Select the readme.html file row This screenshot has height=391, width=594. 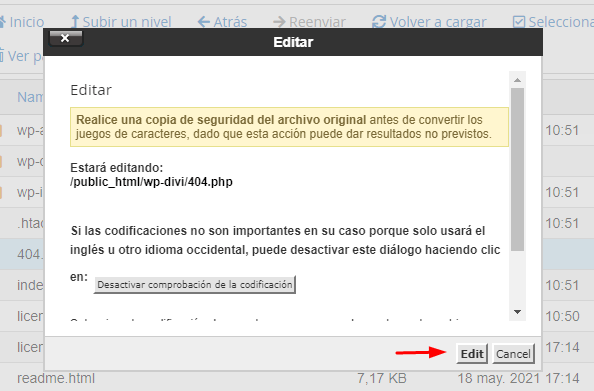pos(297,378)
